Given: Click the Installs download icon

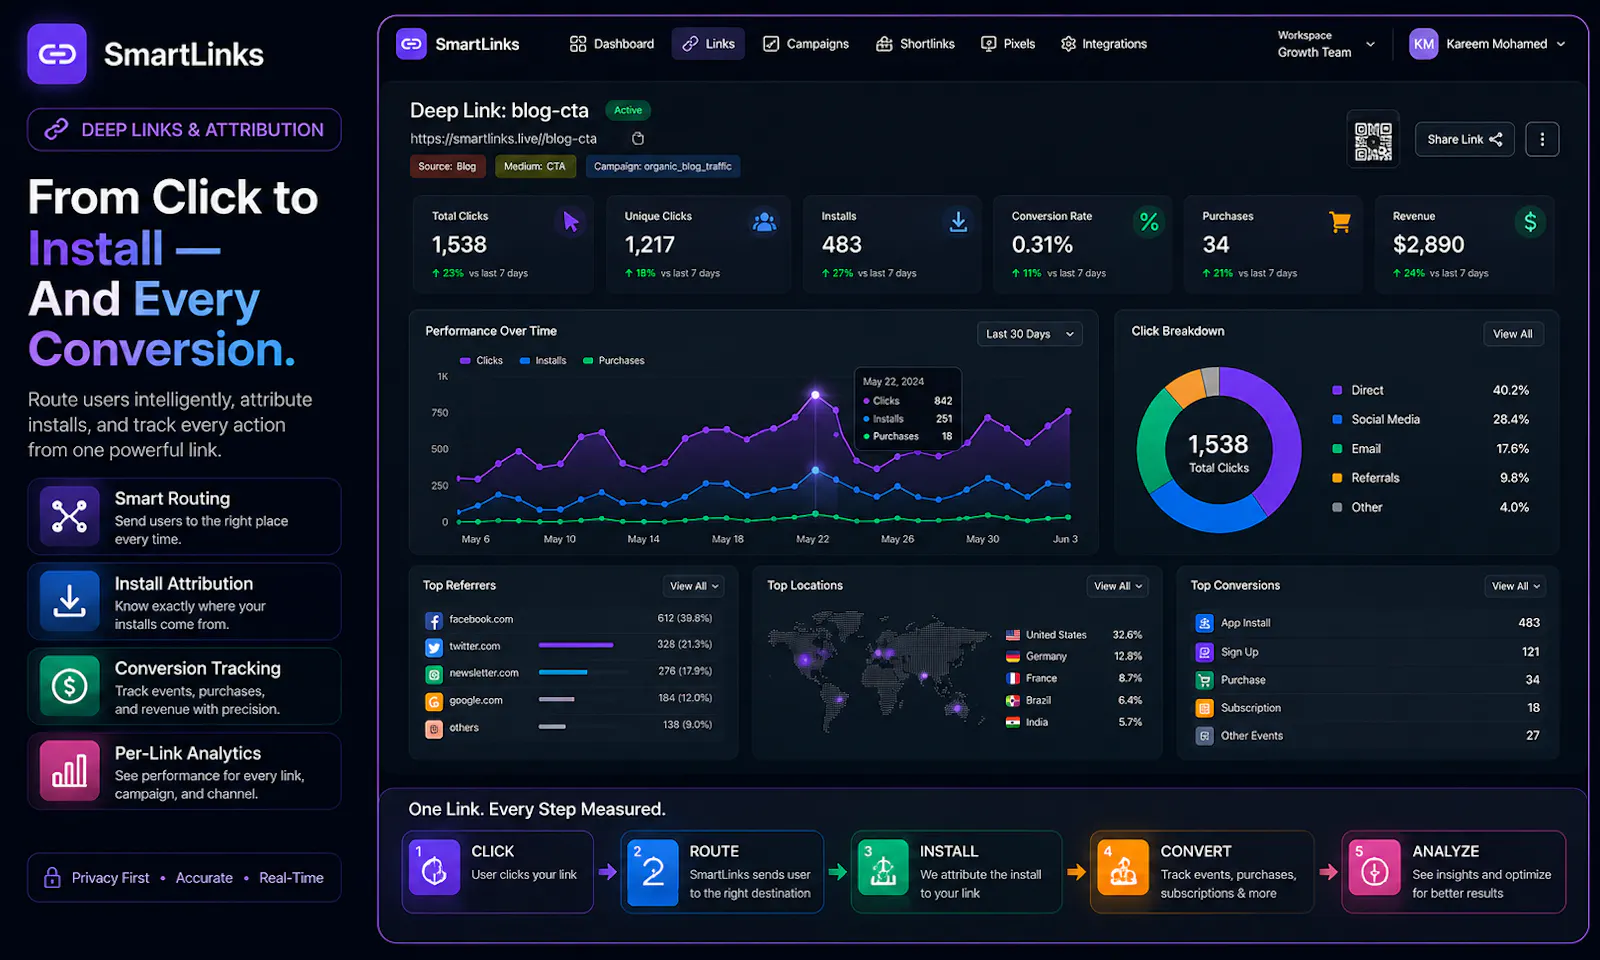Looking at the screenshot, I should [958, 222].
